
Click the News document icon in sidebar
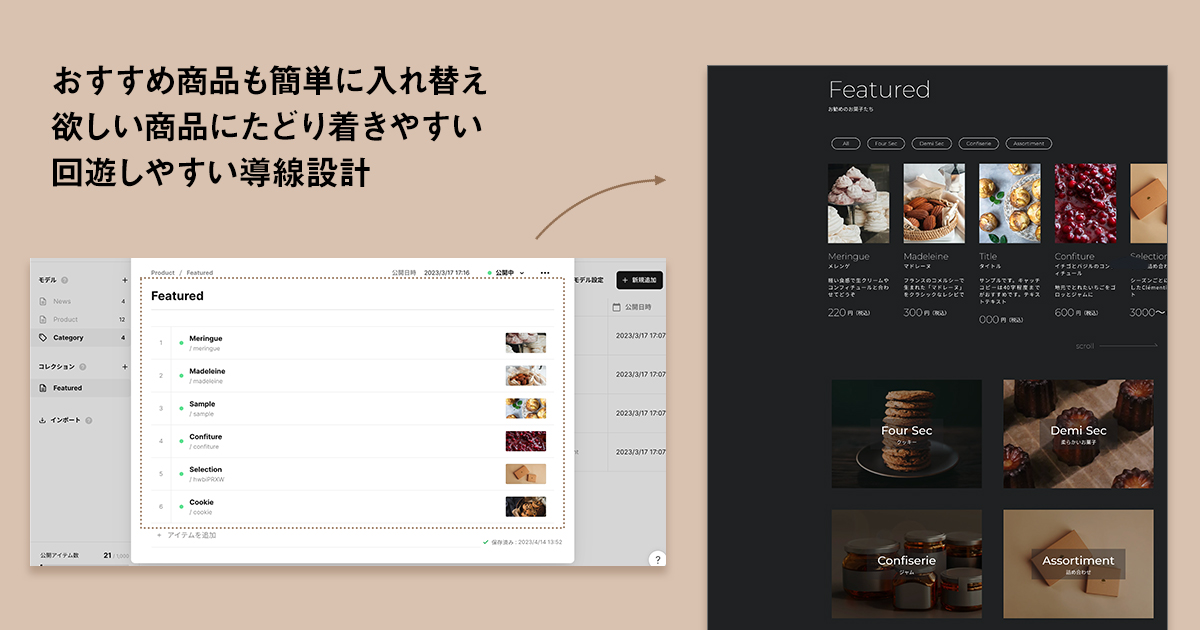pos(43,301)
